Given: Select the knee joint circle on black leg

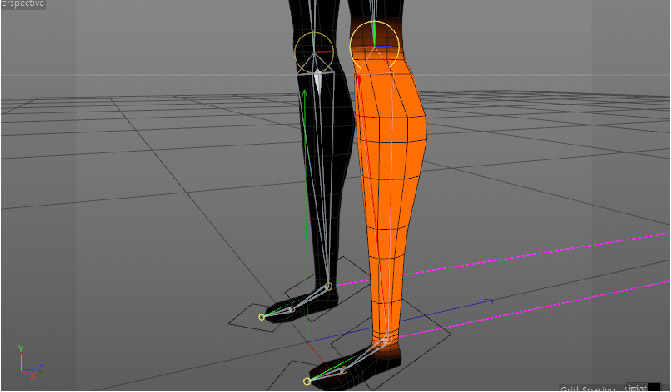Looking at the screenshot, I should click(314, 52).
